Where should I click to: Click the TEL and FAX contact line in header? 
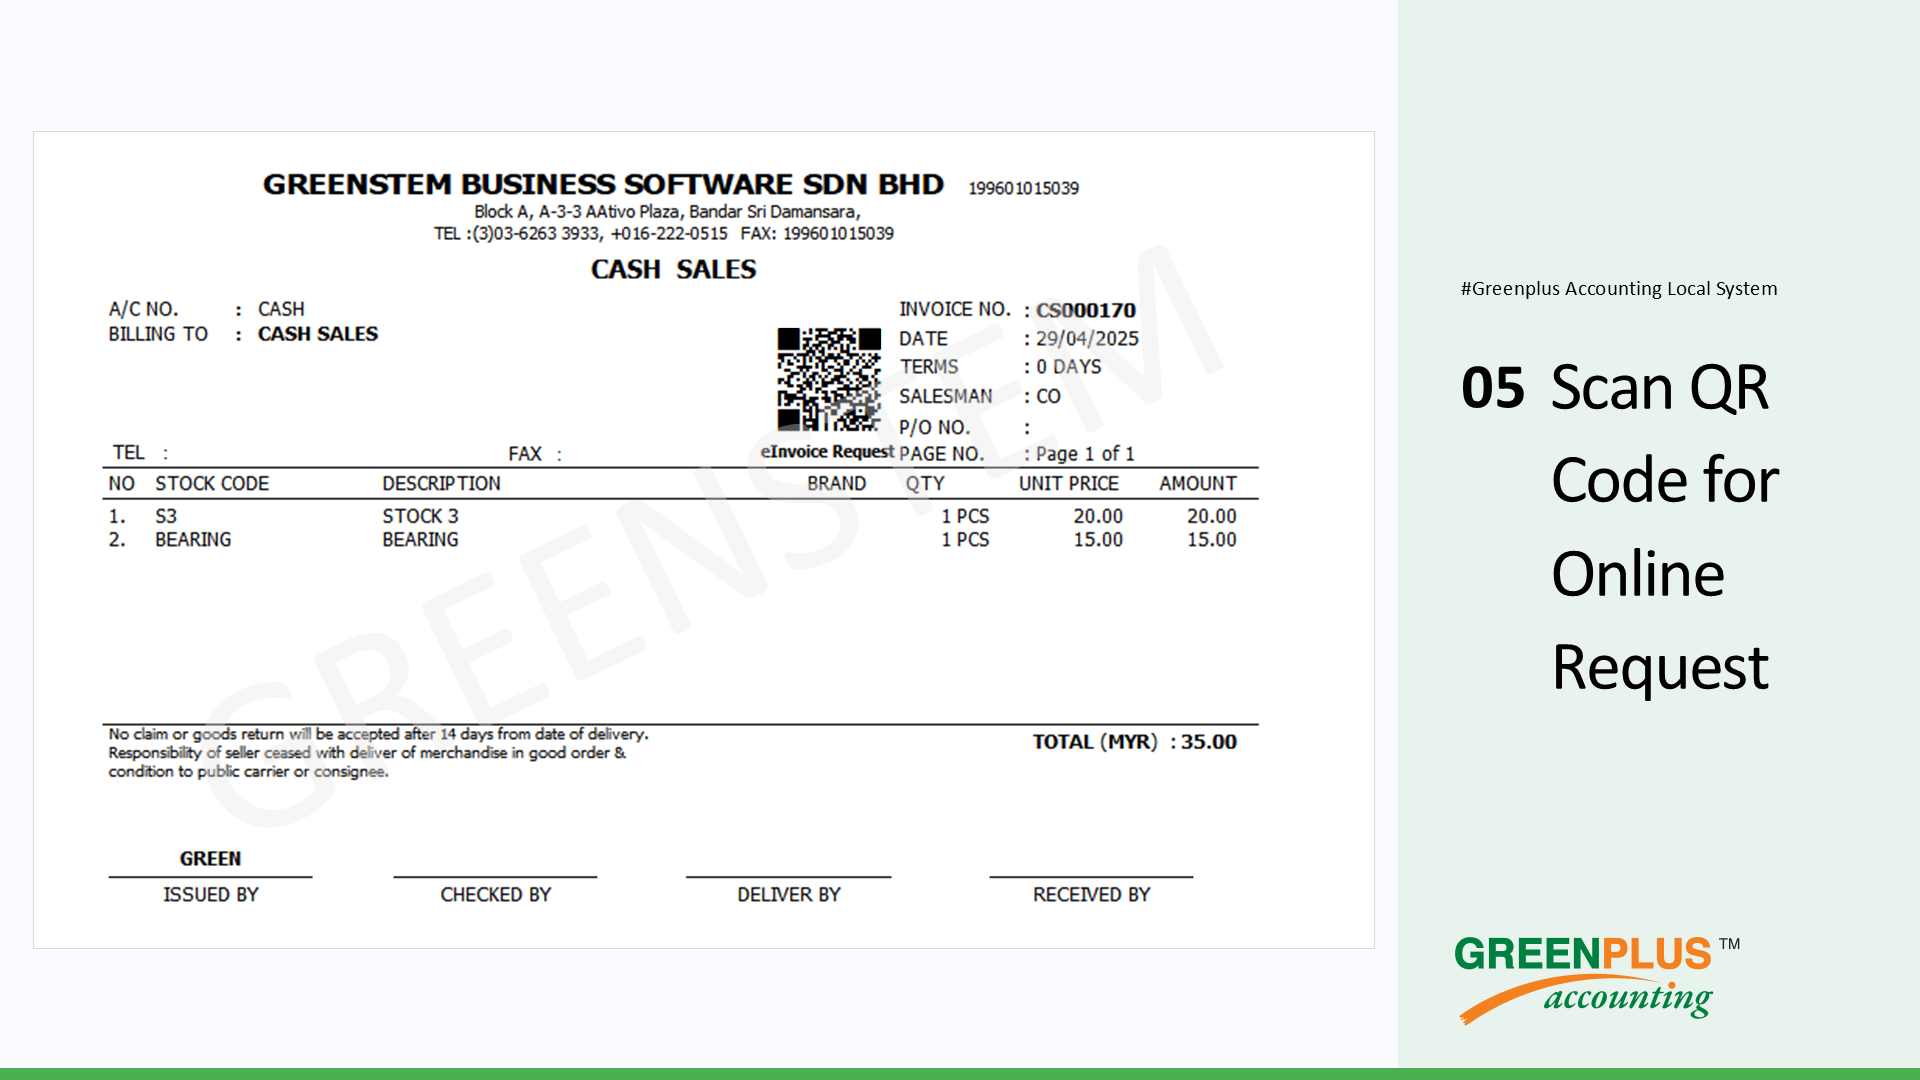664,234
